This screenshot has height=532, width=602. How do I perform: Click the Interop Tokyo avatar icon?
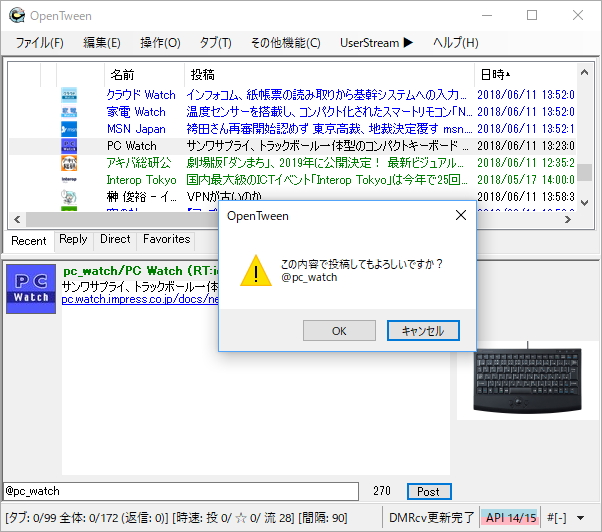69,180
